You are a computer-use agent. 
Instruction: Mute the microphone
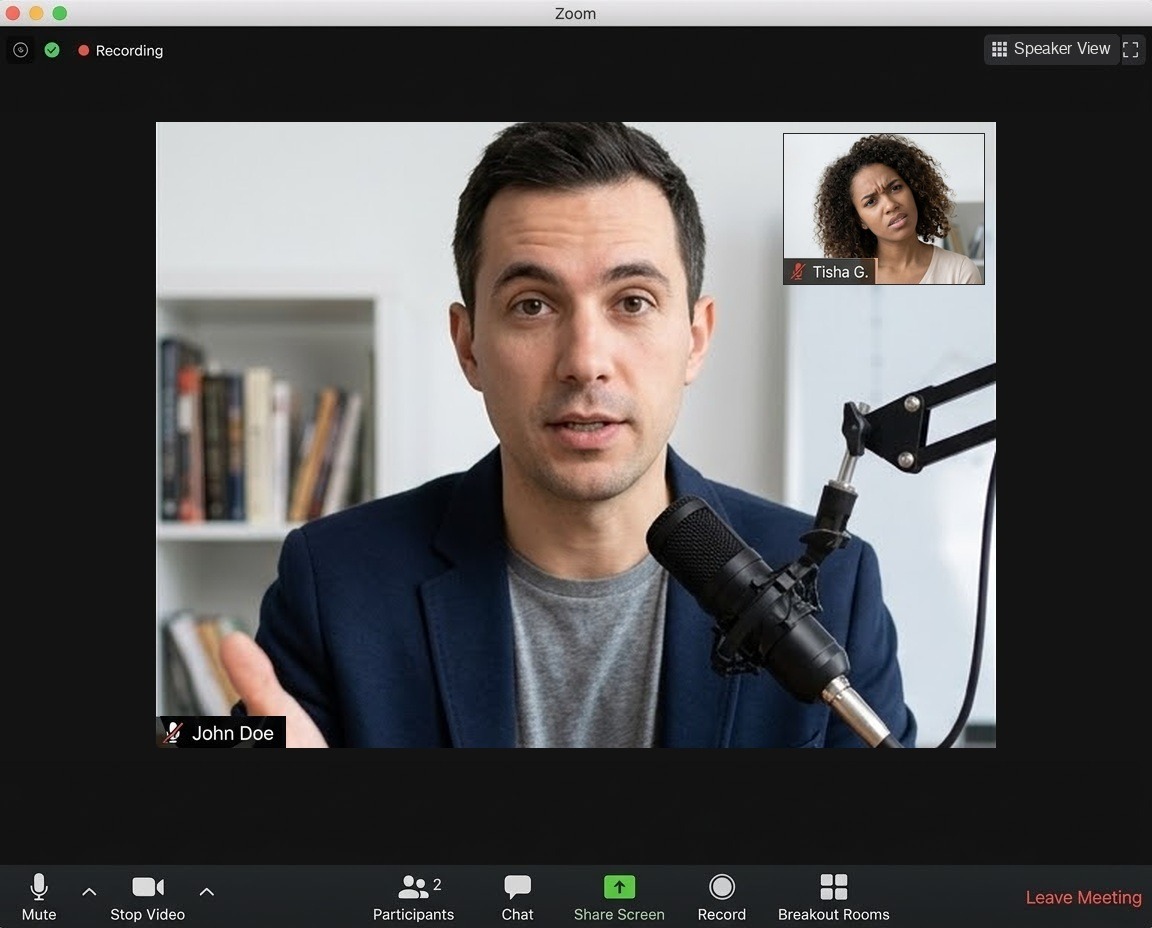tap(39, 897)
